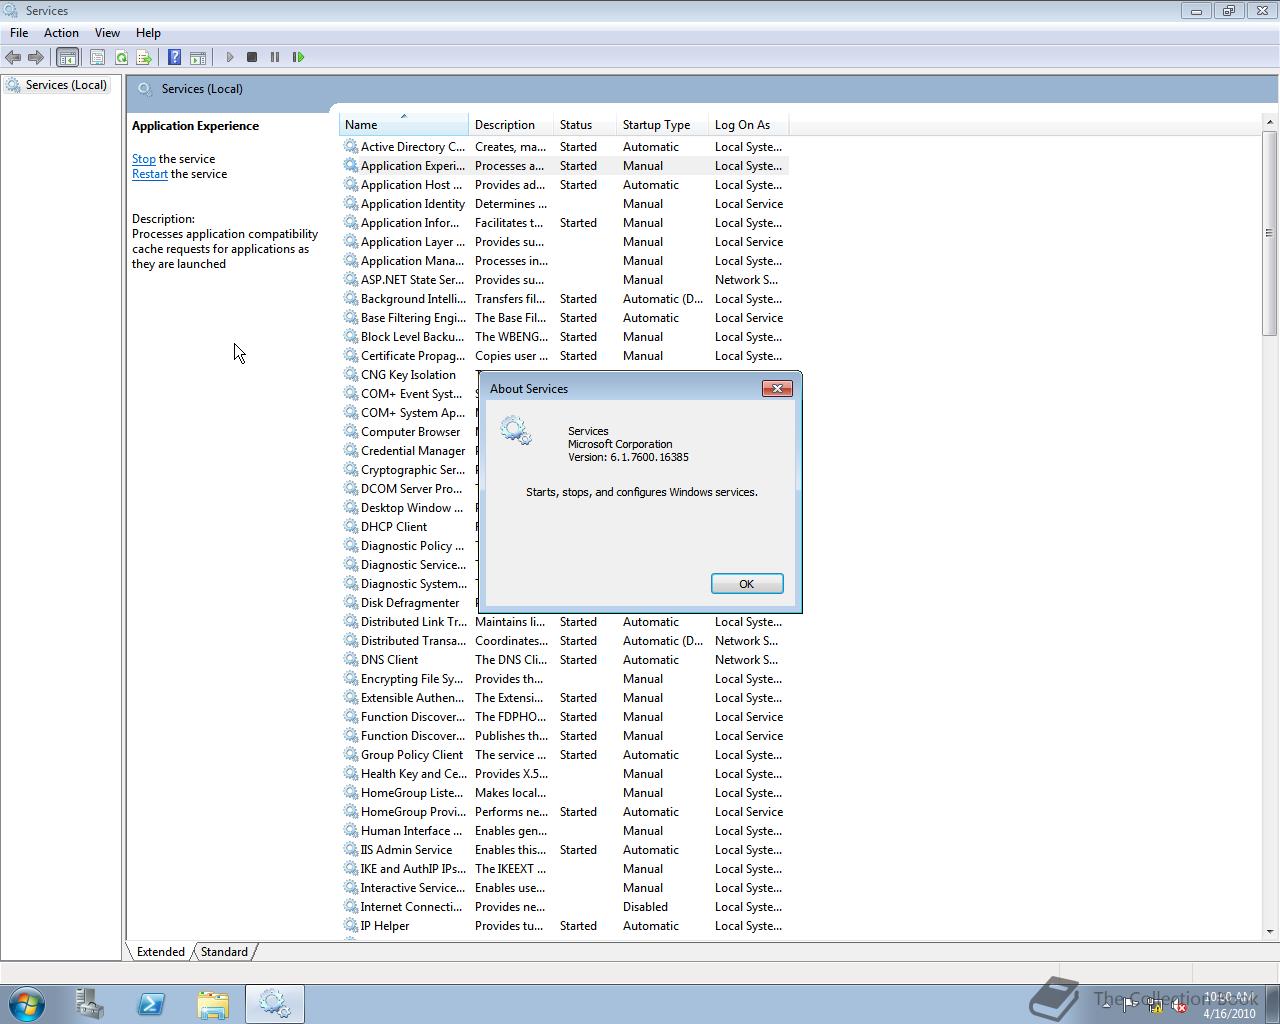
Task: Launch PowerShell from the taskbar
Action: click(x=152, y=1003)
